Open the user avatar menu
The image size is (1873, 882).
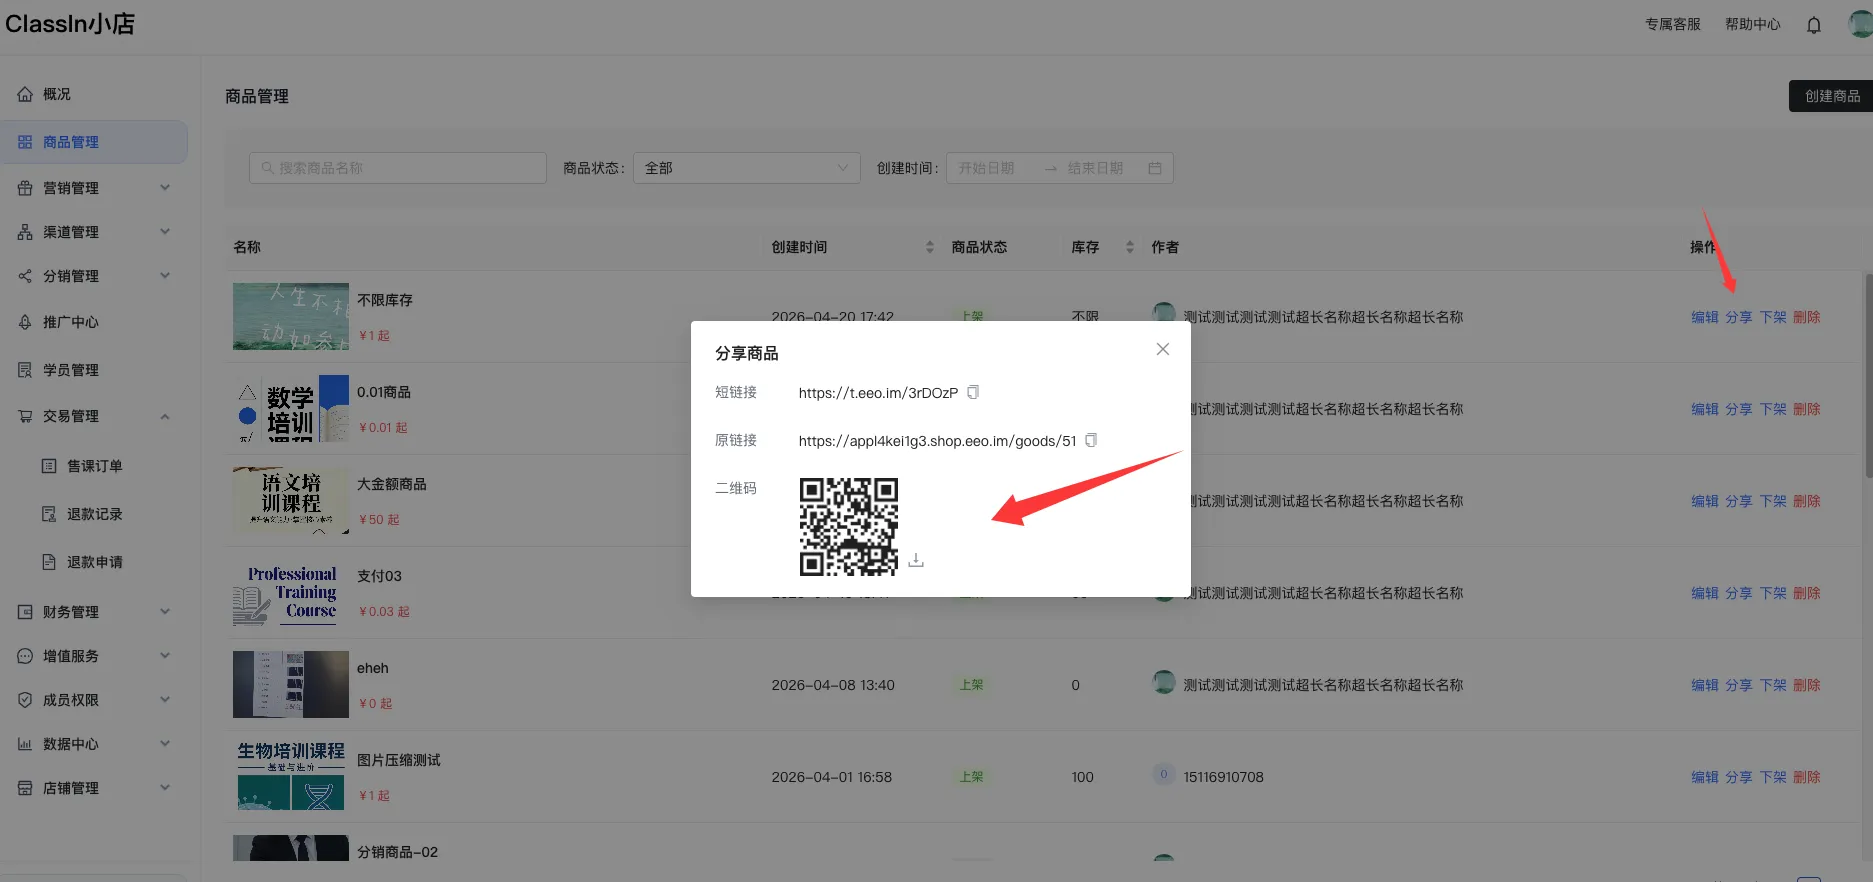coord(1860,23)
